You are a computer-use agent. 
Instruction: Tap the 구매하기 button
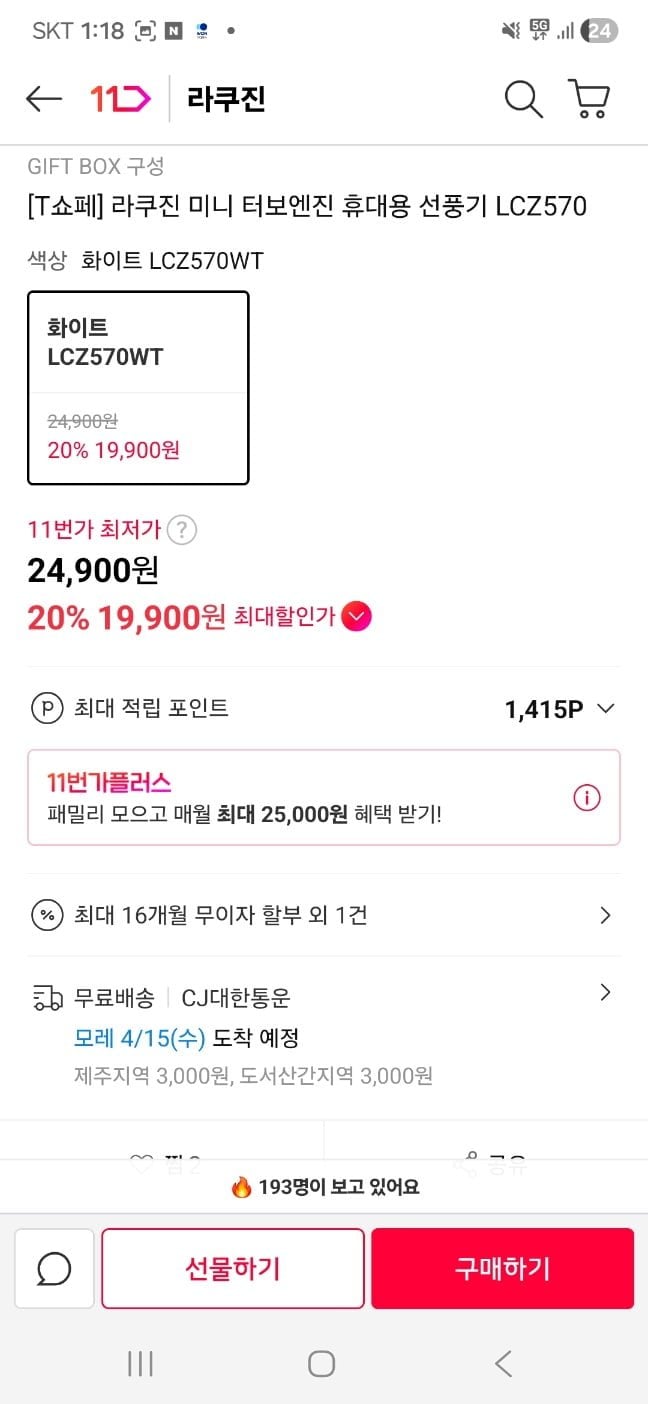(502, 1268)
